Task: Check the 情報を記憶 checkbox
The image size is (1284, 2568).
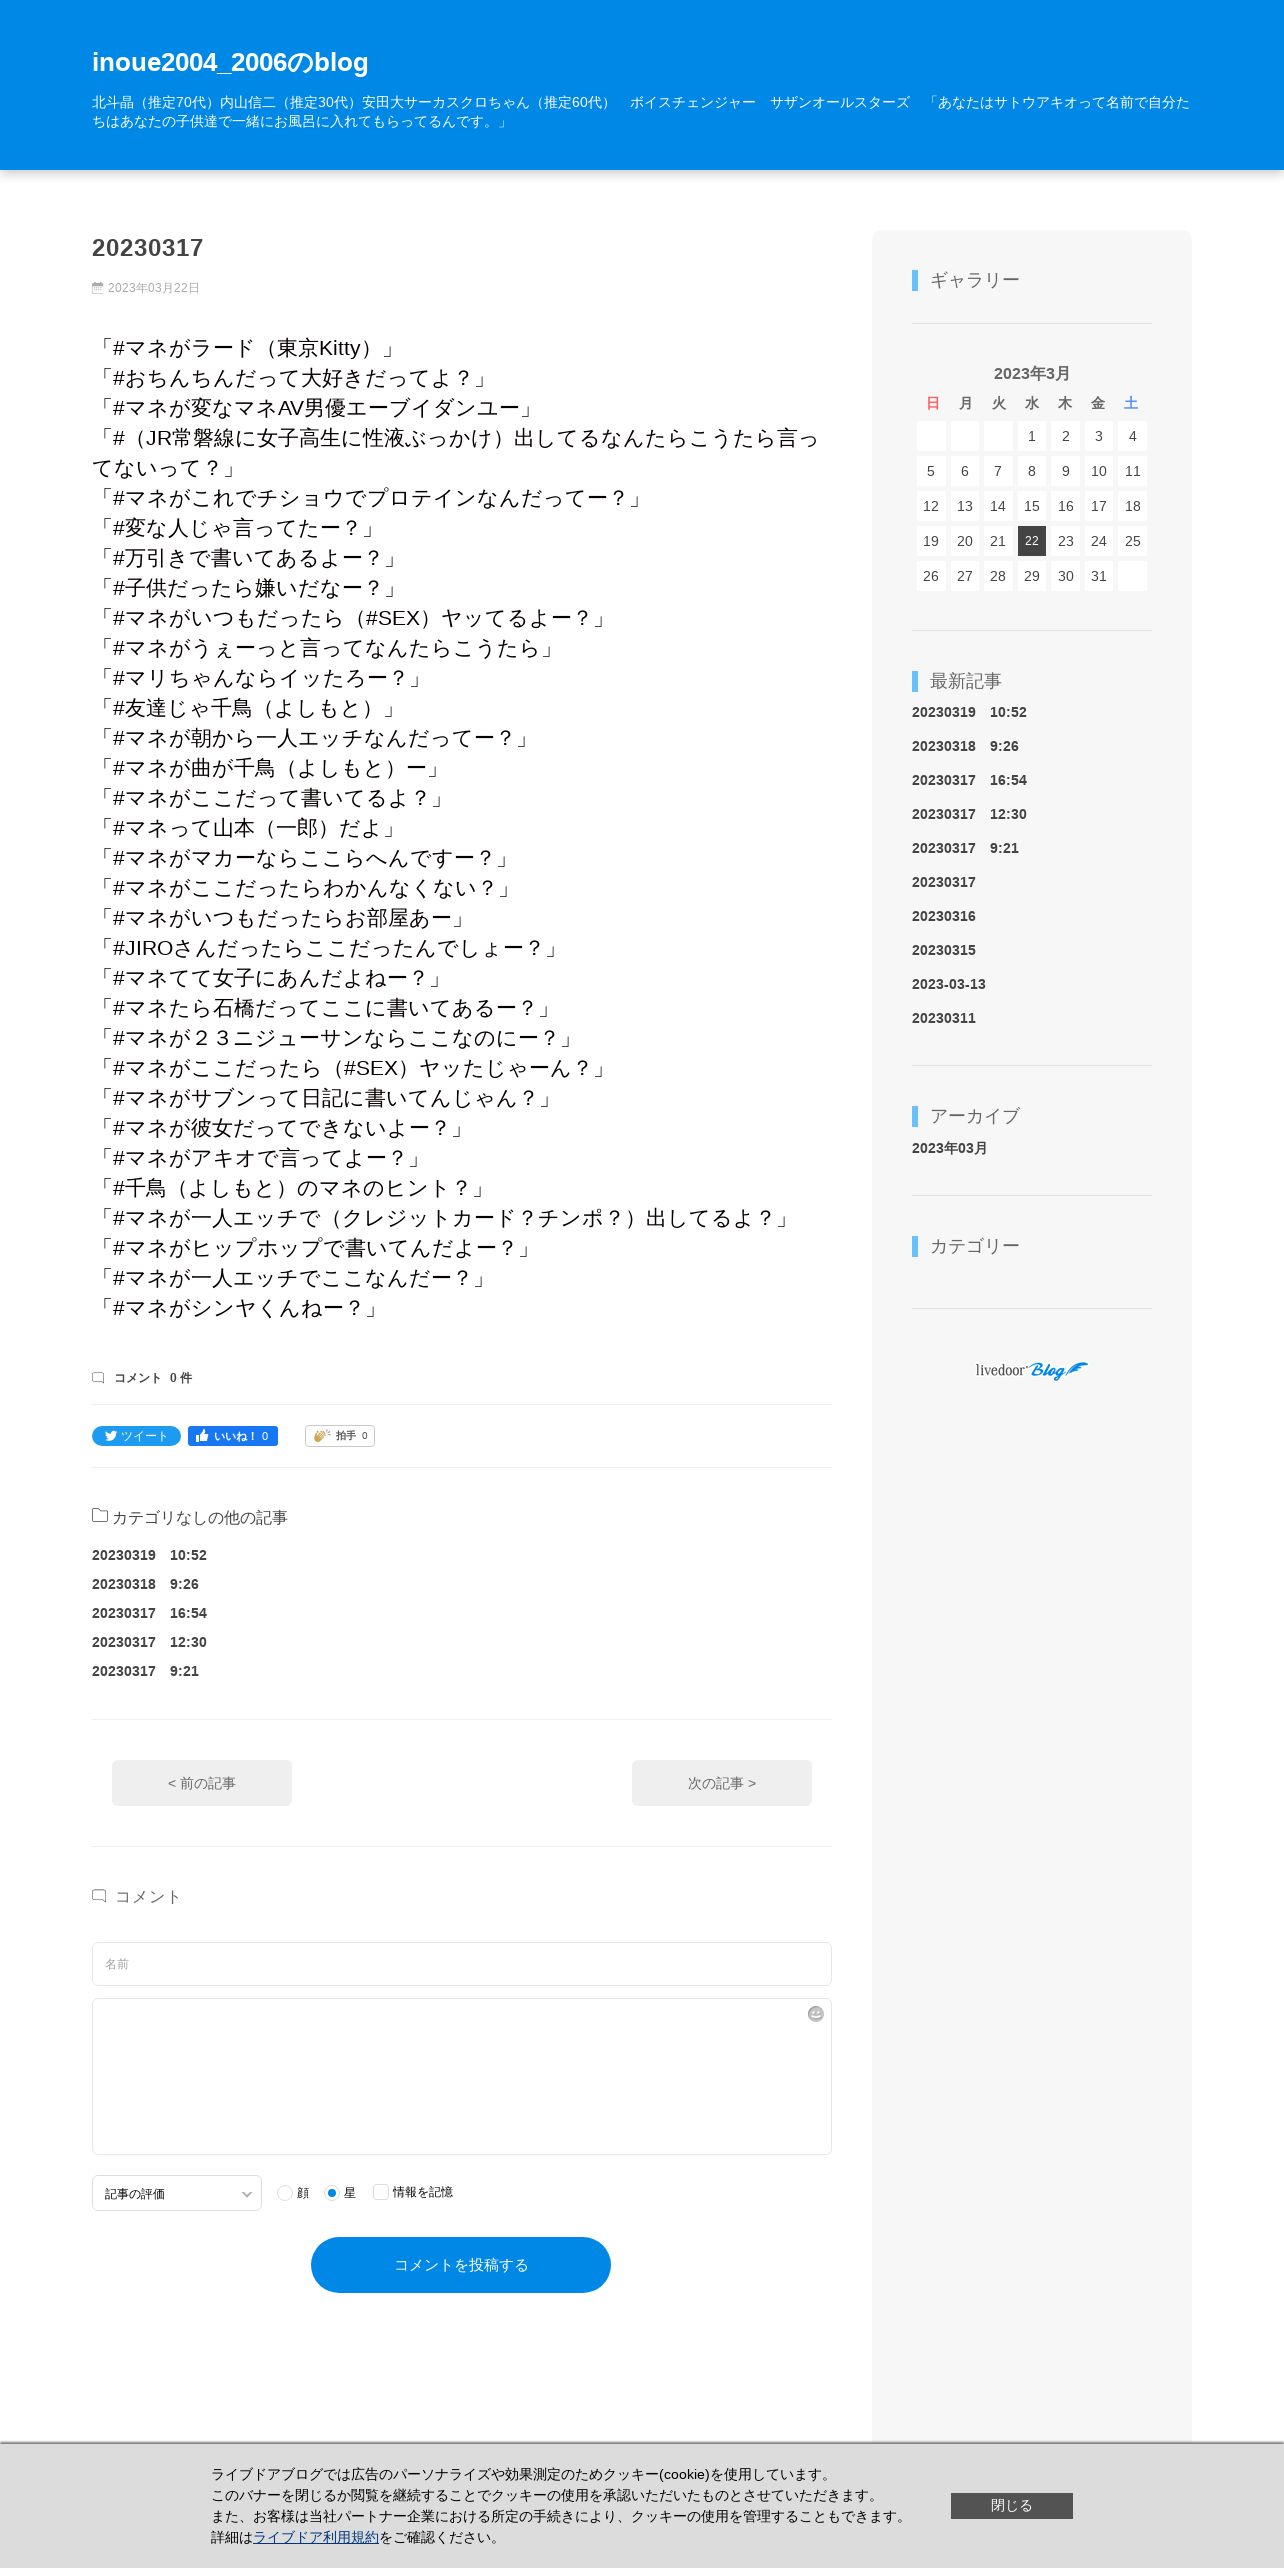Action: (380, 2192)
